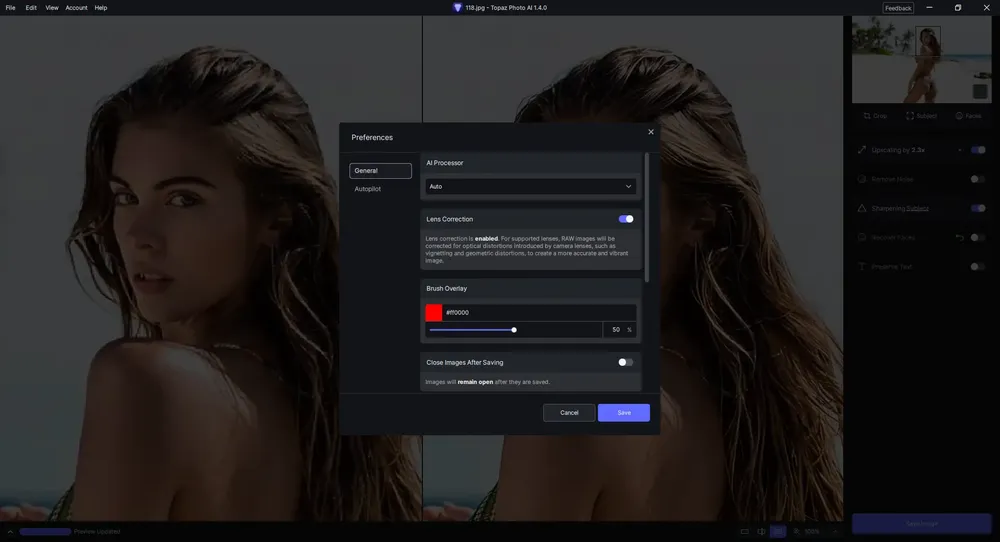Screen dimensions: 1000x542
Task: Toggle the Sharpening Subject switch
Action: [978, 209]
